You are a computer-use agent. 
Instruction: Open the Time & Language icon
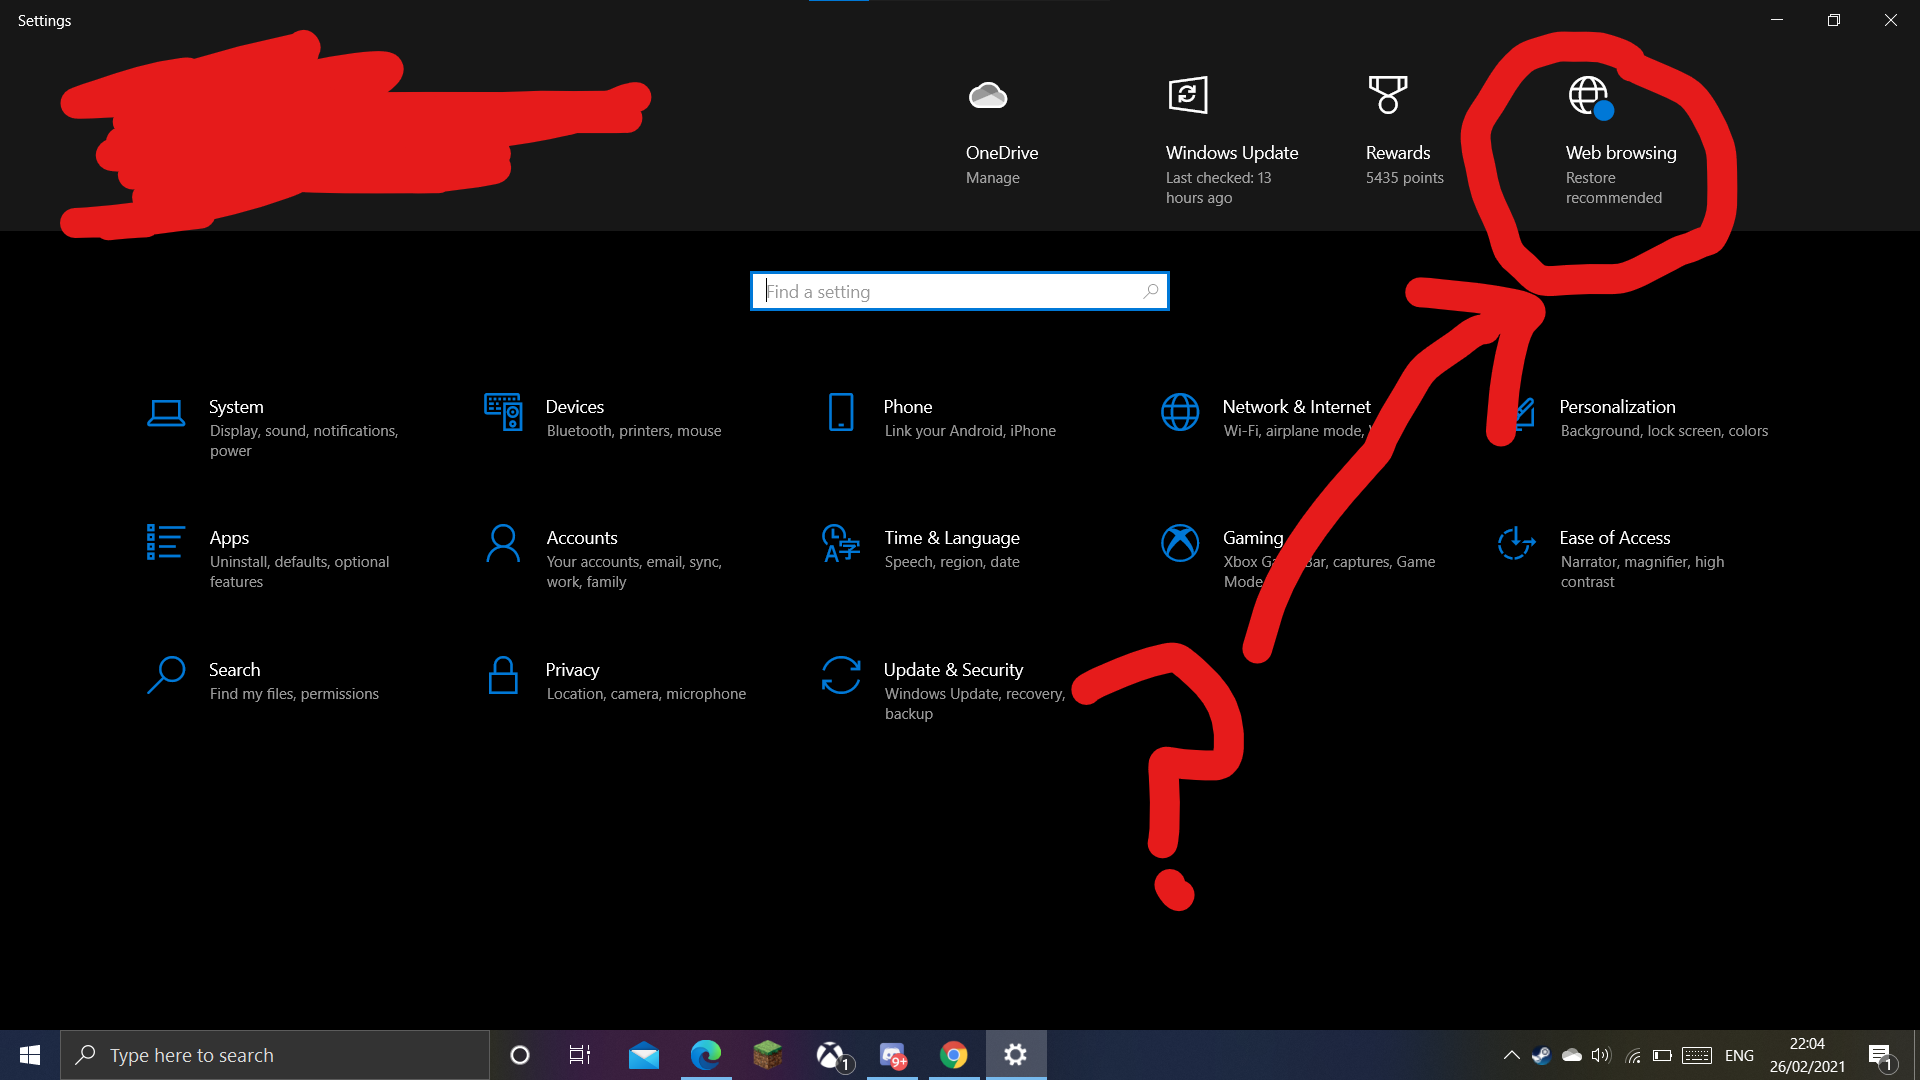coord(841,543)
